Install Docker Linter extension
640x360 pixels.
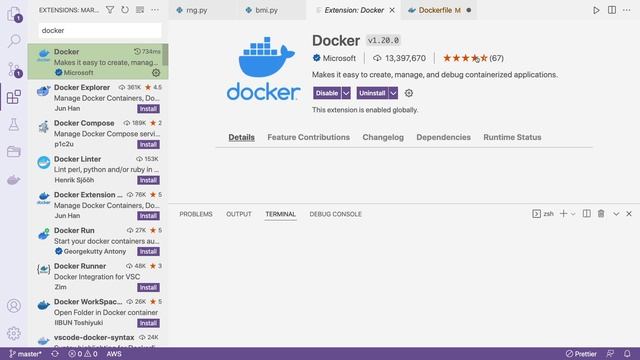click(148, 180)
